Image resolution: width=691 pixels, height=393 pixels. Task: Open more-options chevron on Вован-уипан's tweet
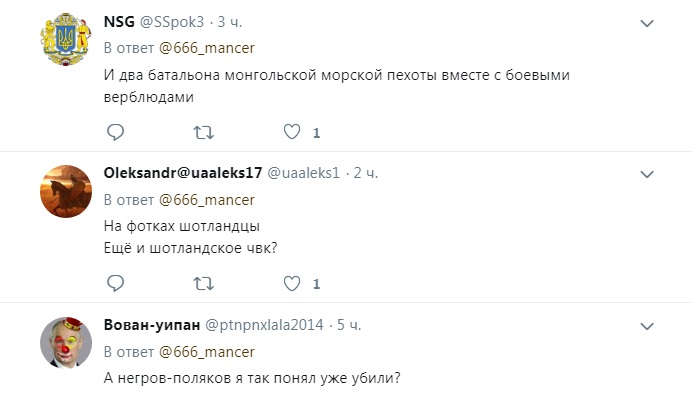pos(646,326)
